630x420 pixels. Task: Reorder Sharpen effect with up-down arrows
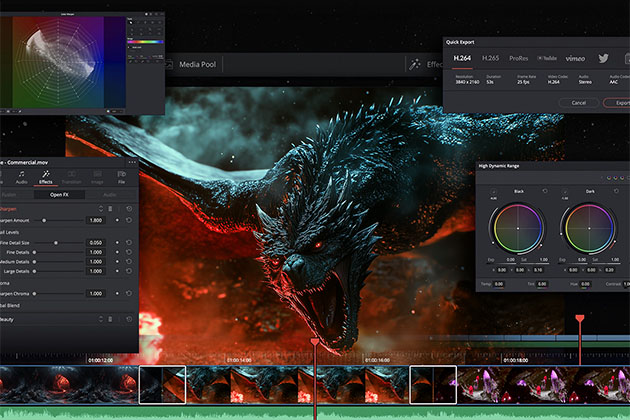(100, 209)
